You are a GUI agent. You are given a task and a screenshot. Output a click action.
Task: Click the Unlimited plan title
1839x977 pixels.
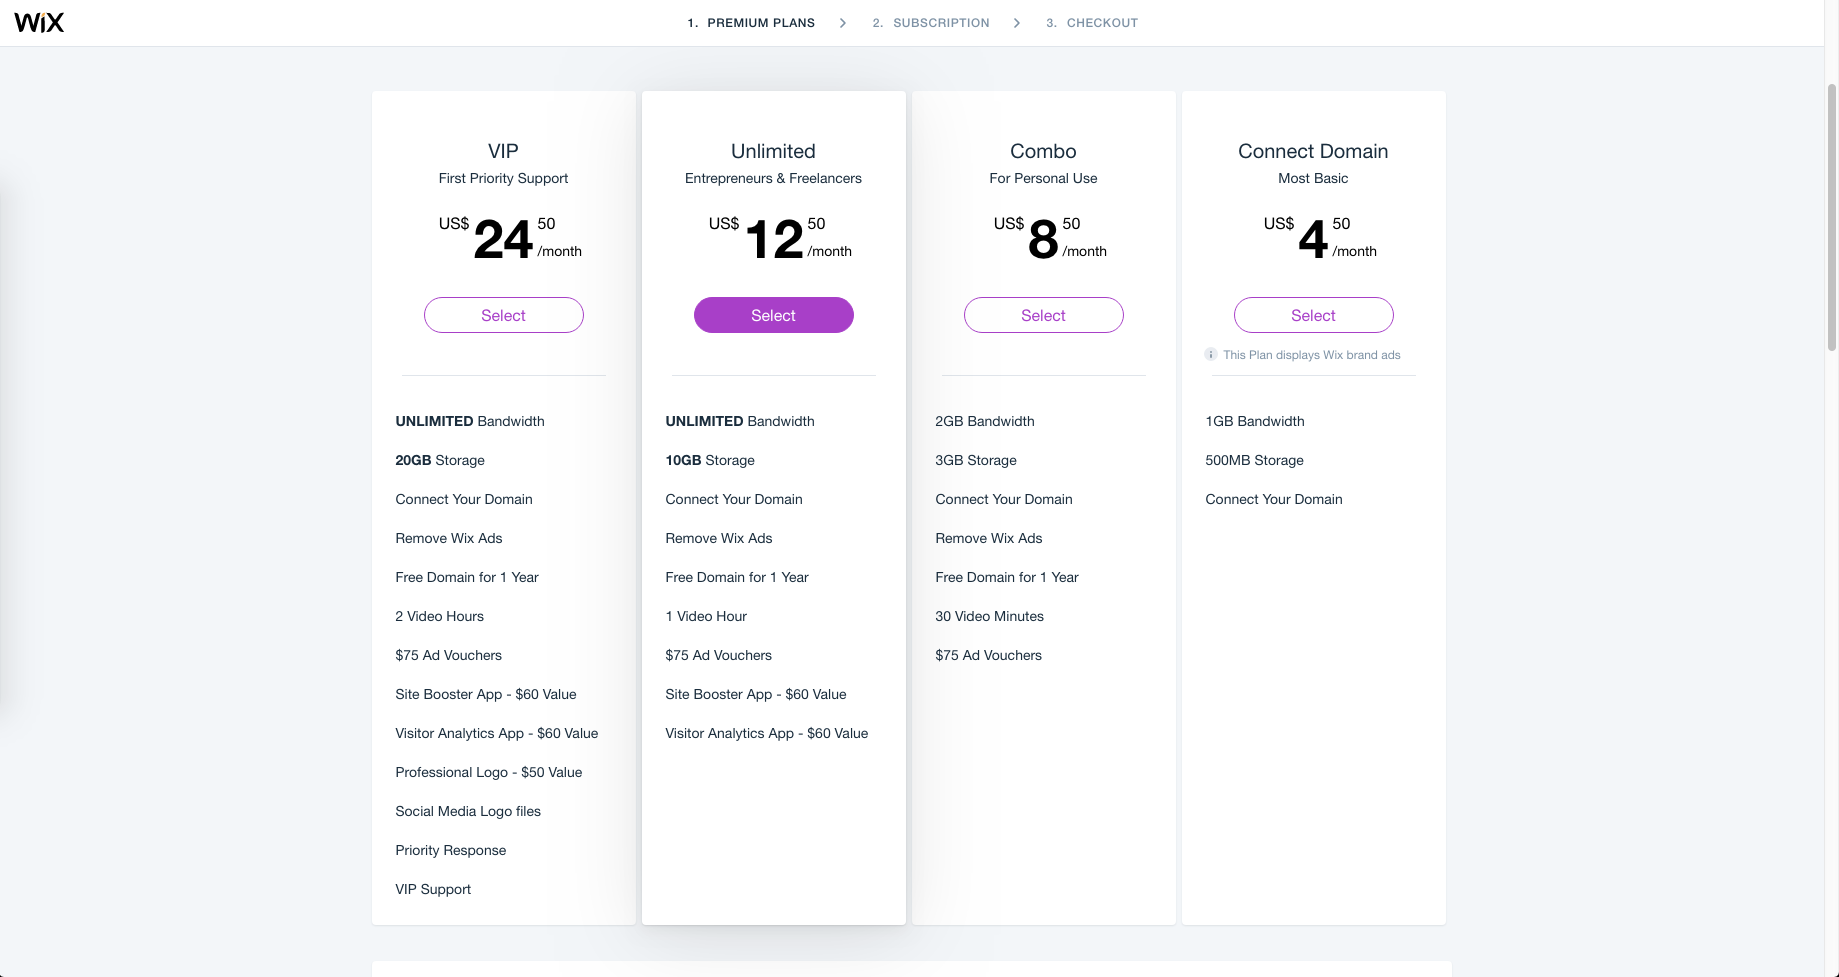point(773,151)
